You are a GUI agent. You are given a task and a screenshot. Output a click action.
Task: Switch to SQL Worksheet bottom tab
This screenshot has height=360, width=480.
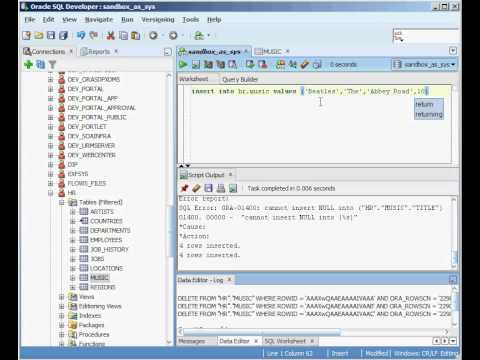point(285,341)
